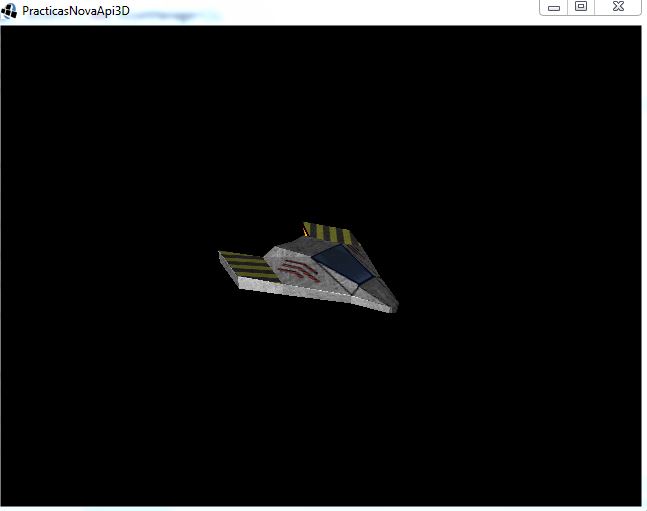Click the PracticasNovaApi3D title text
The width and height of the screenshot is (647, 511).
click(76, 11)
